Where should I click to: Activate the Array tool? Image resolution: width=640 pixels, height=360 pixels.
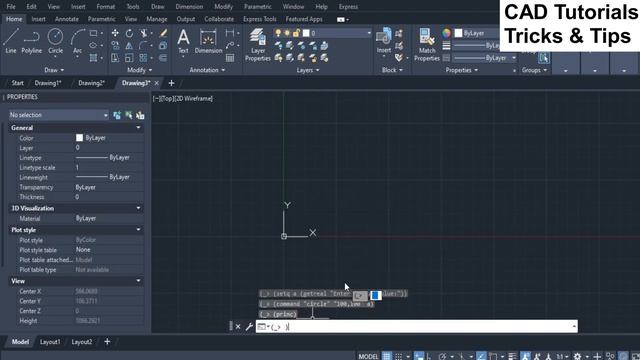143,58
